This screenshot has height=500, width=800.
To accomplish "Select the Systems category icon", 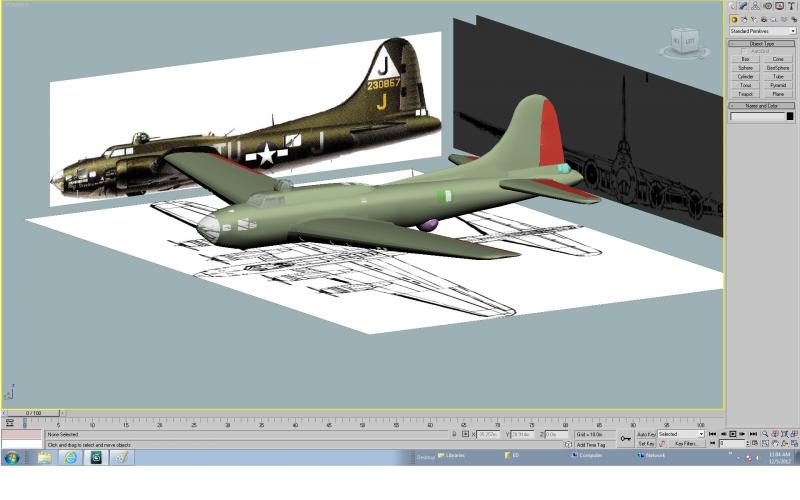I will tap(794, 19).
